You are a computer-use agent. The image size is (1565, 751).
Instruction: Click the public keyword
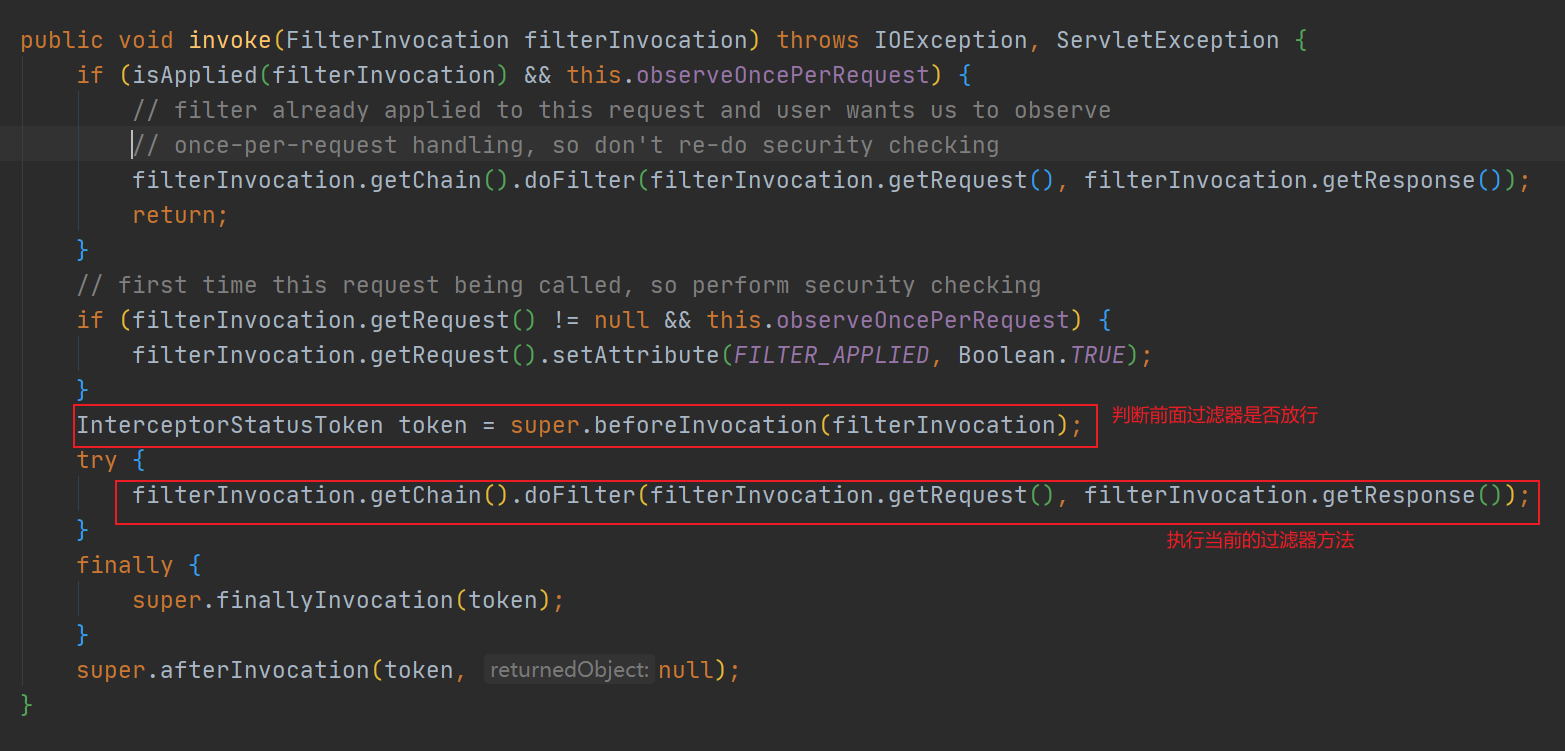point(62,40)
